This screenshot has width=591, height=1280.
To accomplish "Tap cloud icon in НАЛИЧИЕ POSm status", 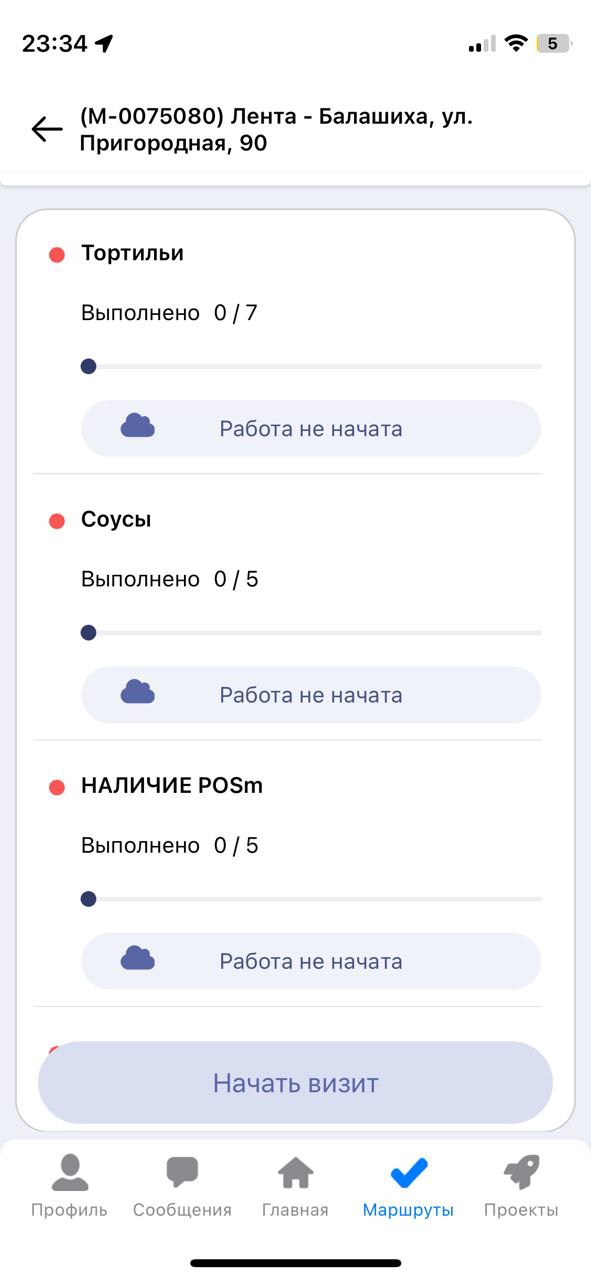I will (138, 959).
